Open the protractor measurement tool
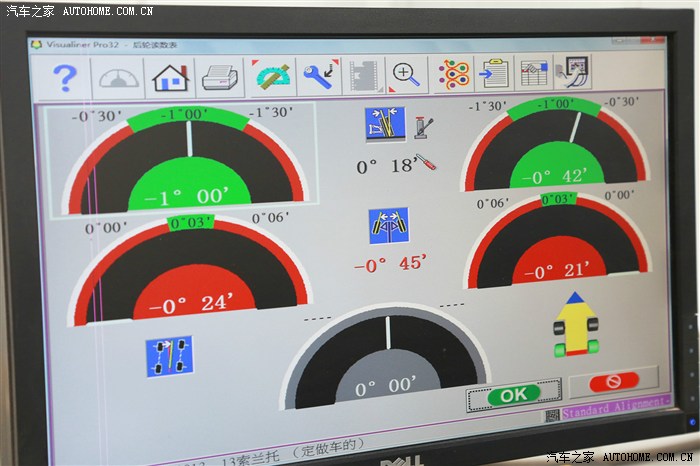 click(x=272, y=75)
